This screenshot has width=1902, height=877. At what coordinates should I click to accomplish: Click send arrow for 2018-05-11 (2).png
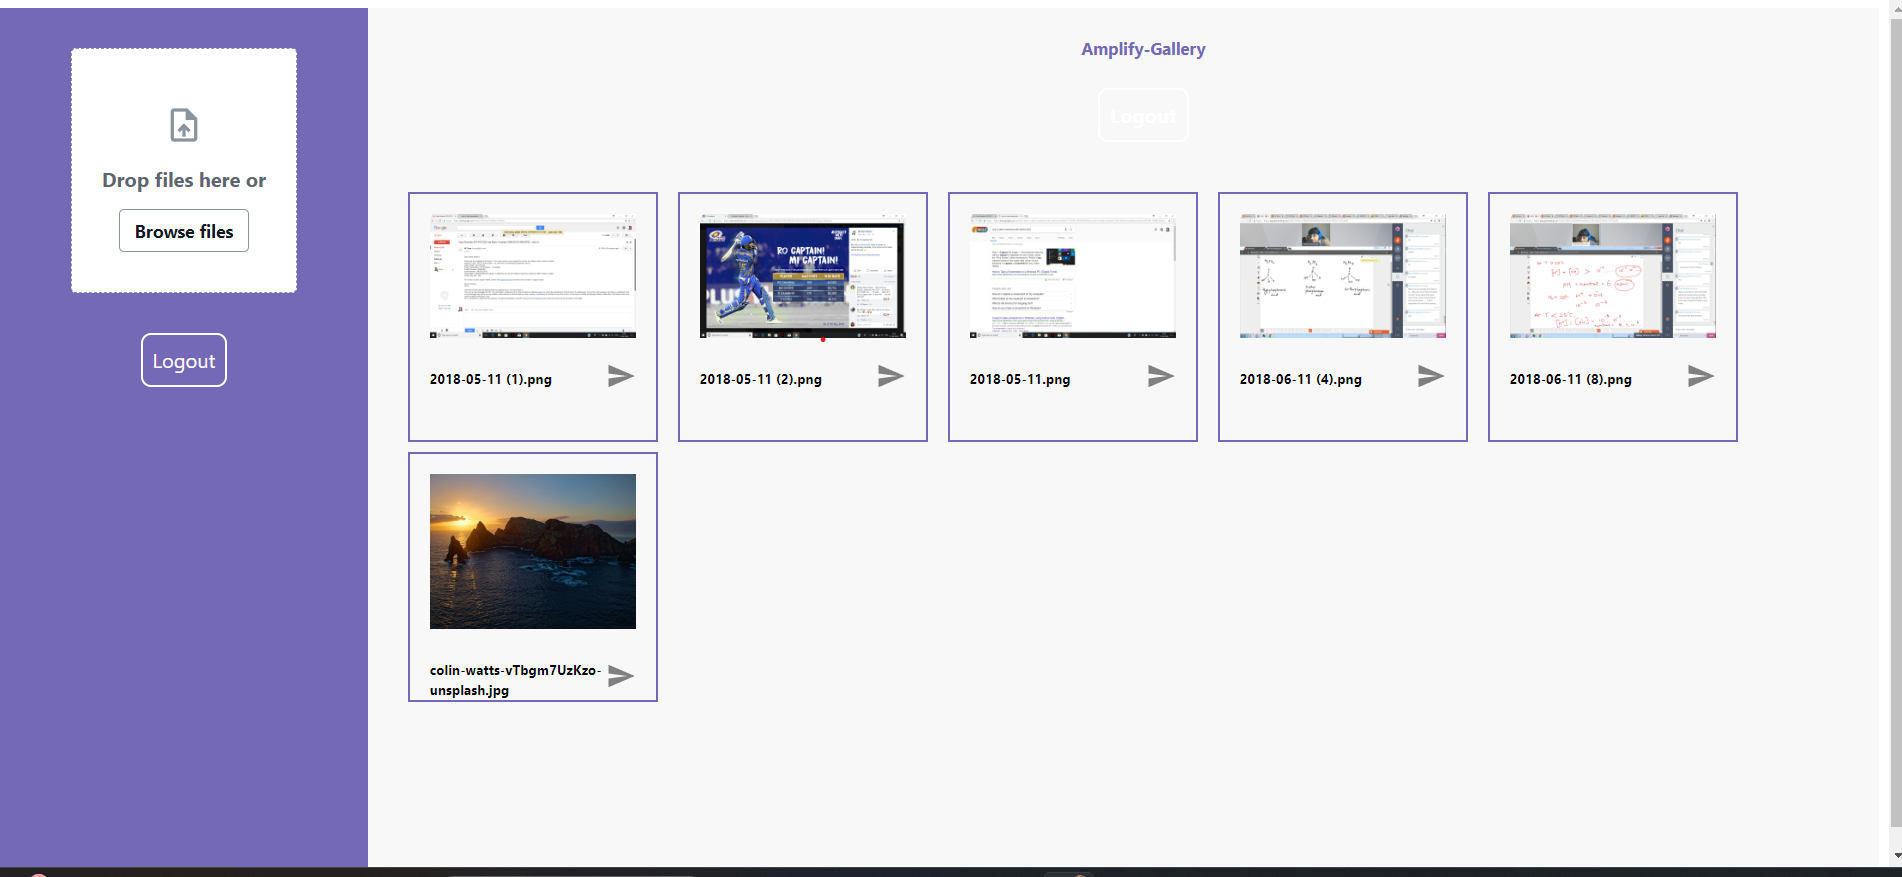coord(891,376)
